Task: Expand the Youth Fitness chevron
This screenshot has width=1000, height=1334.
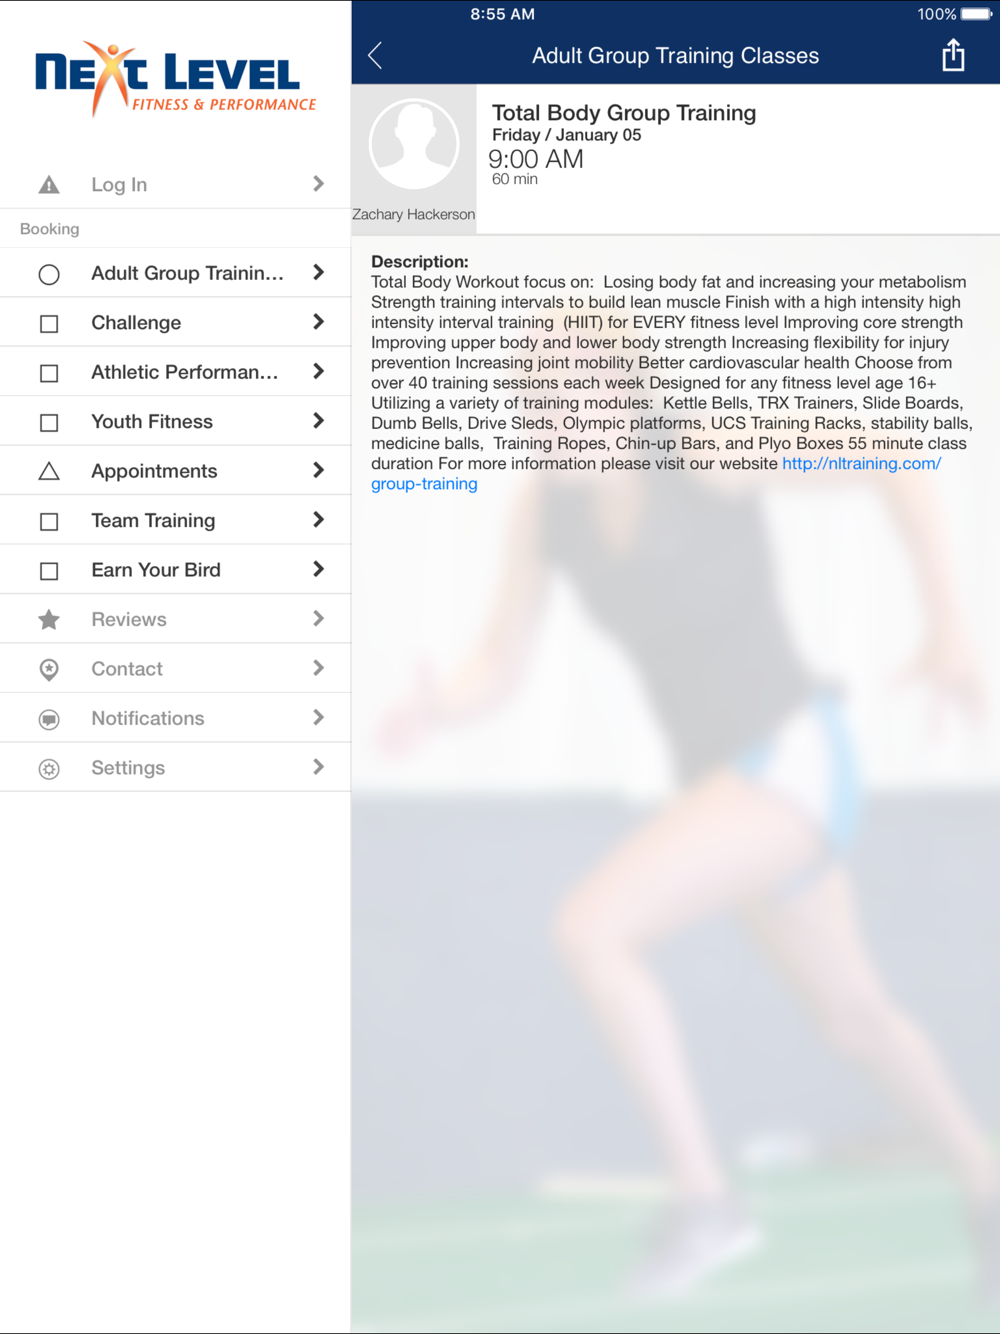Action: click(x=318, y=421)
